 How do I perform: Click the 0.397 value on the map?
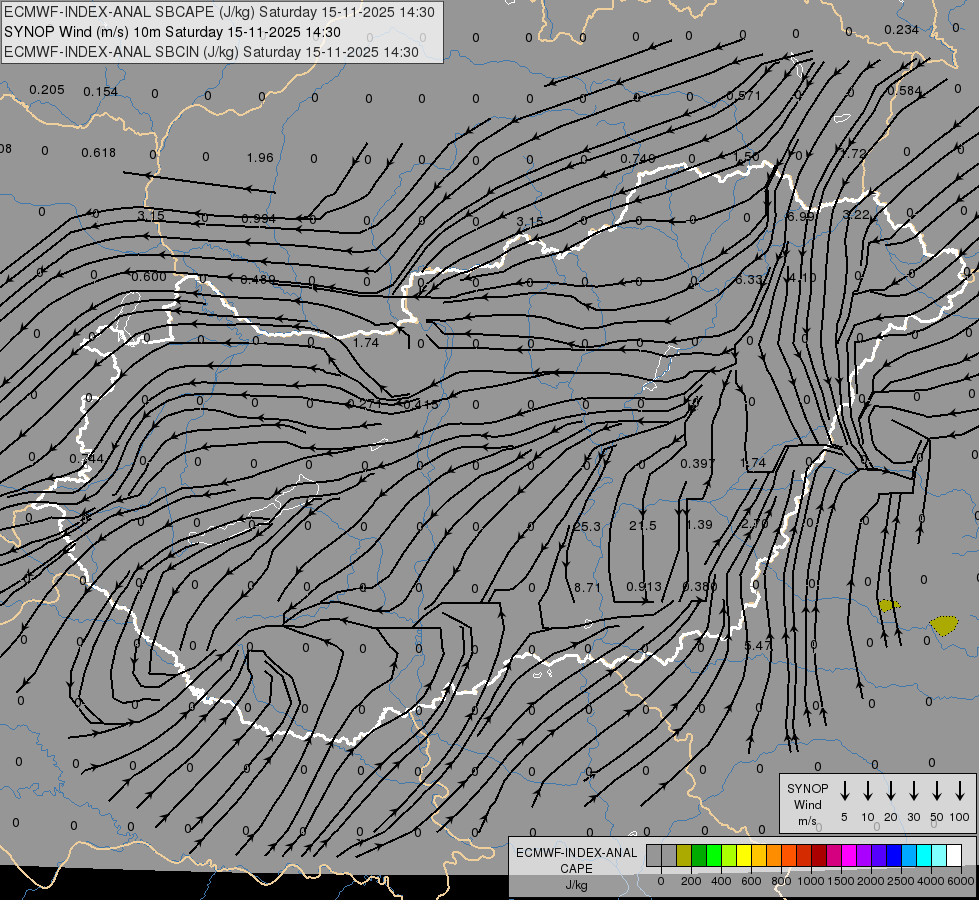click(697, 463)
